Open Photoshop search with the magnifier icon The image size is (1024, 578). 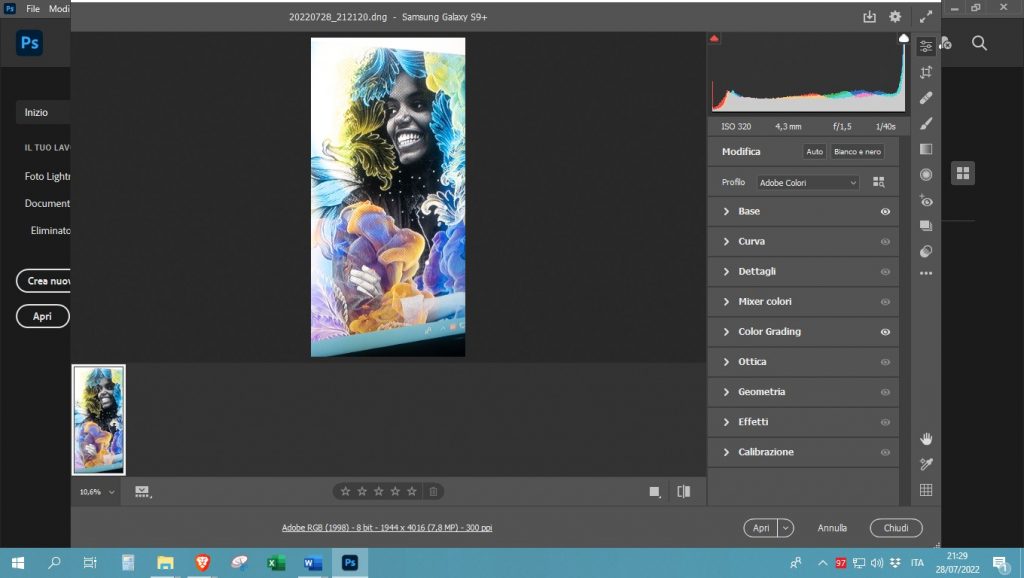[978, 44]
